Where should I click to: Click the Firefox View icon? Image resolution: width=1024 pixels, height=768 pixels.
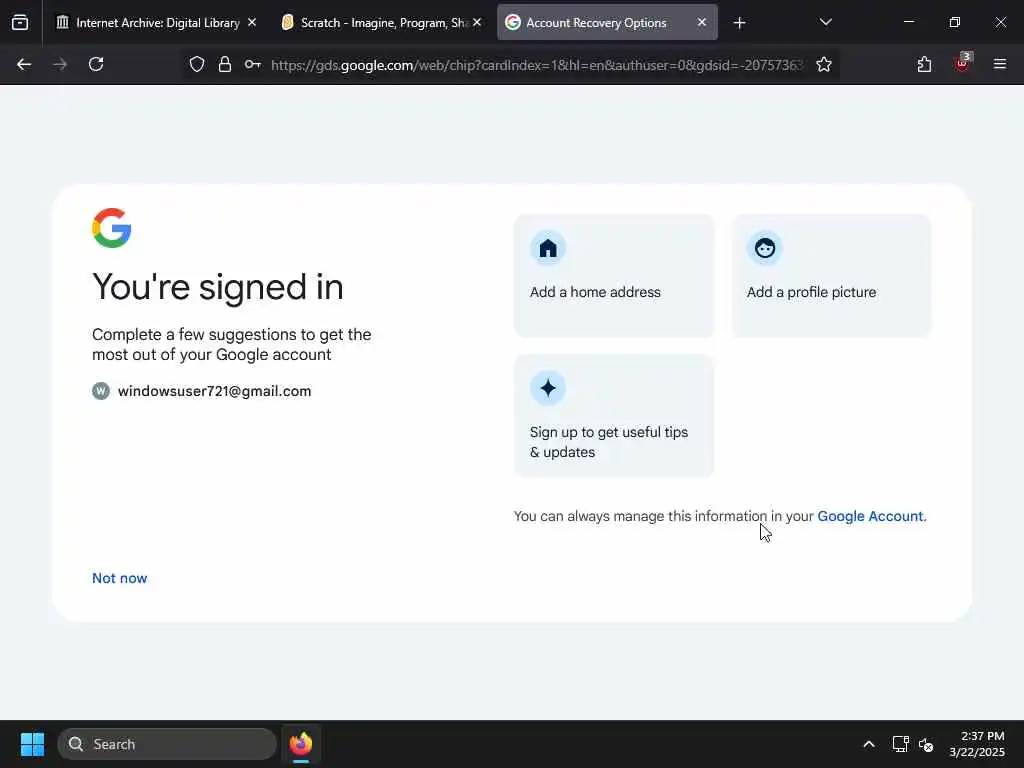click(20, 23)
